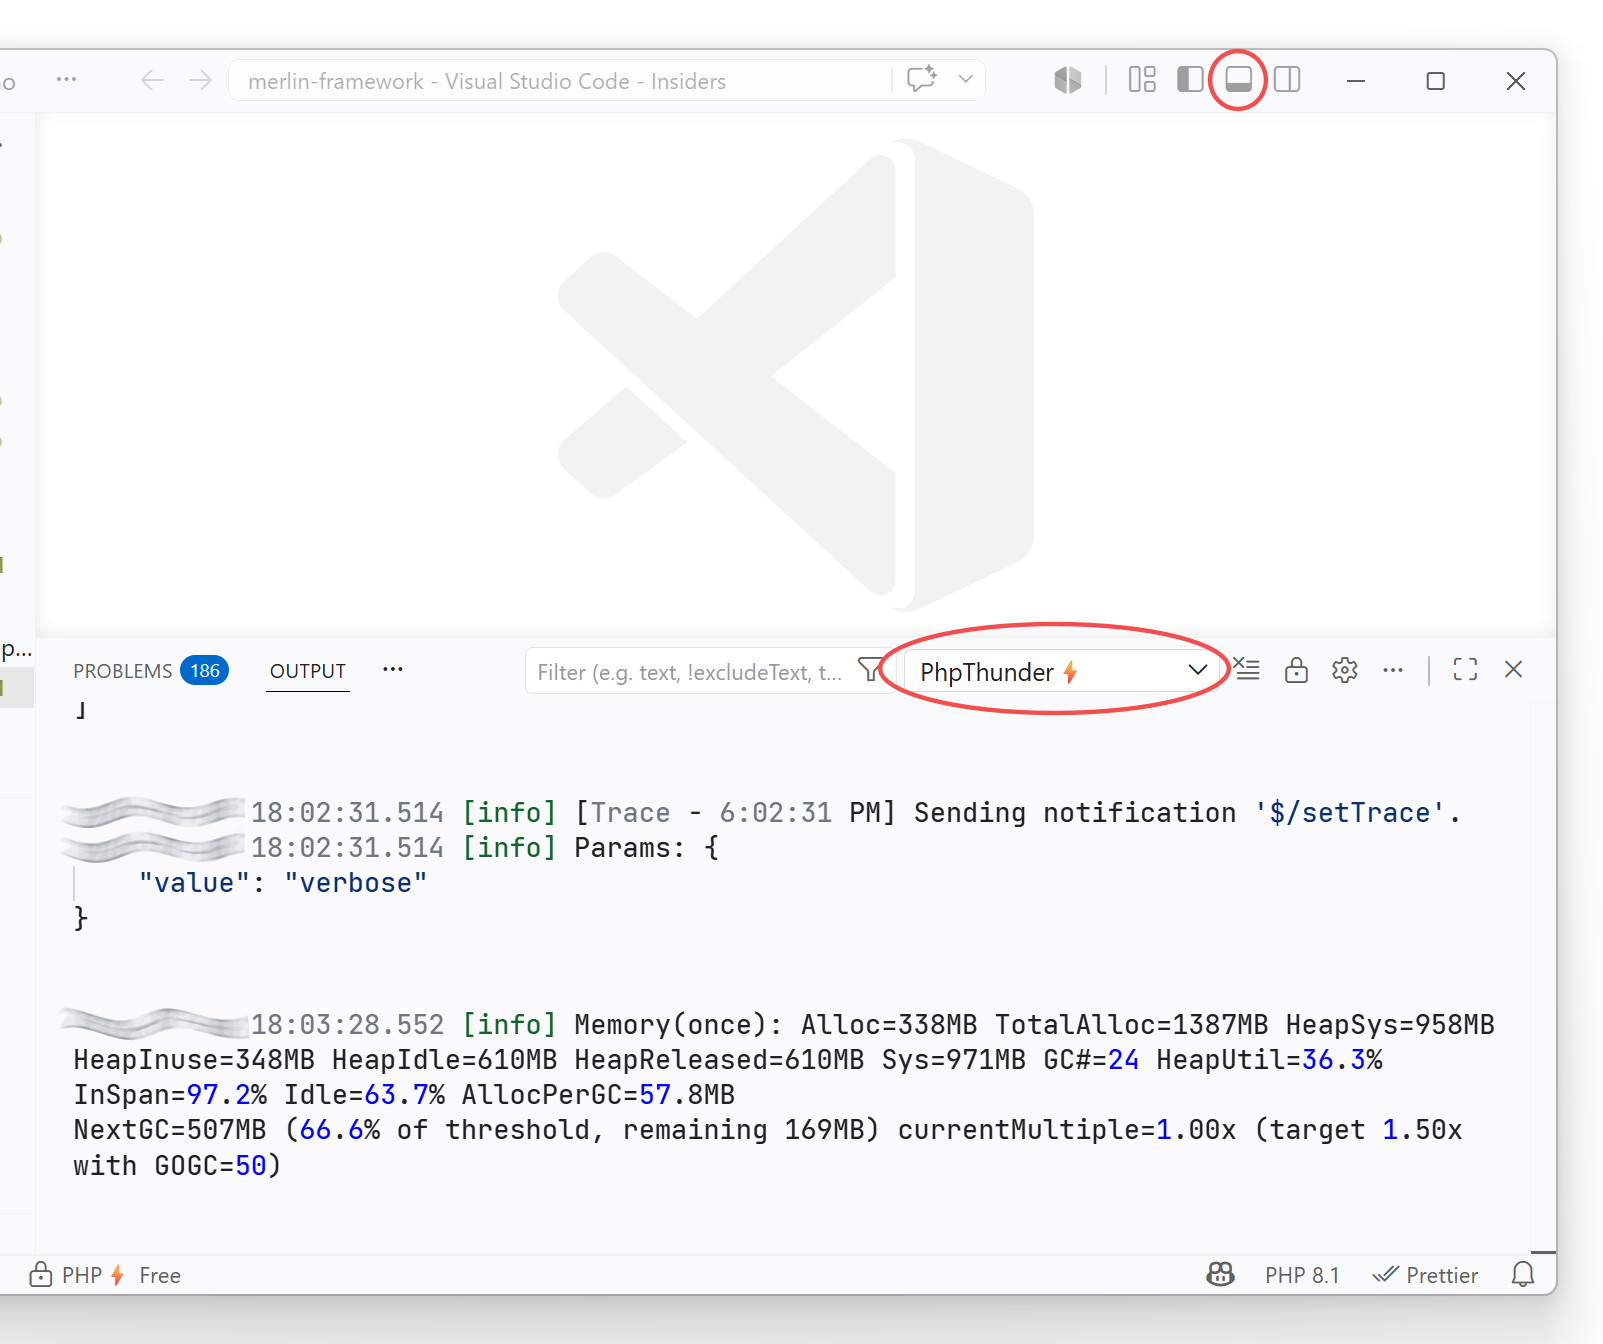Open the title bar ellipsis menu
The width and height of the screenshot is (1603, 1344).
(67, 79)
